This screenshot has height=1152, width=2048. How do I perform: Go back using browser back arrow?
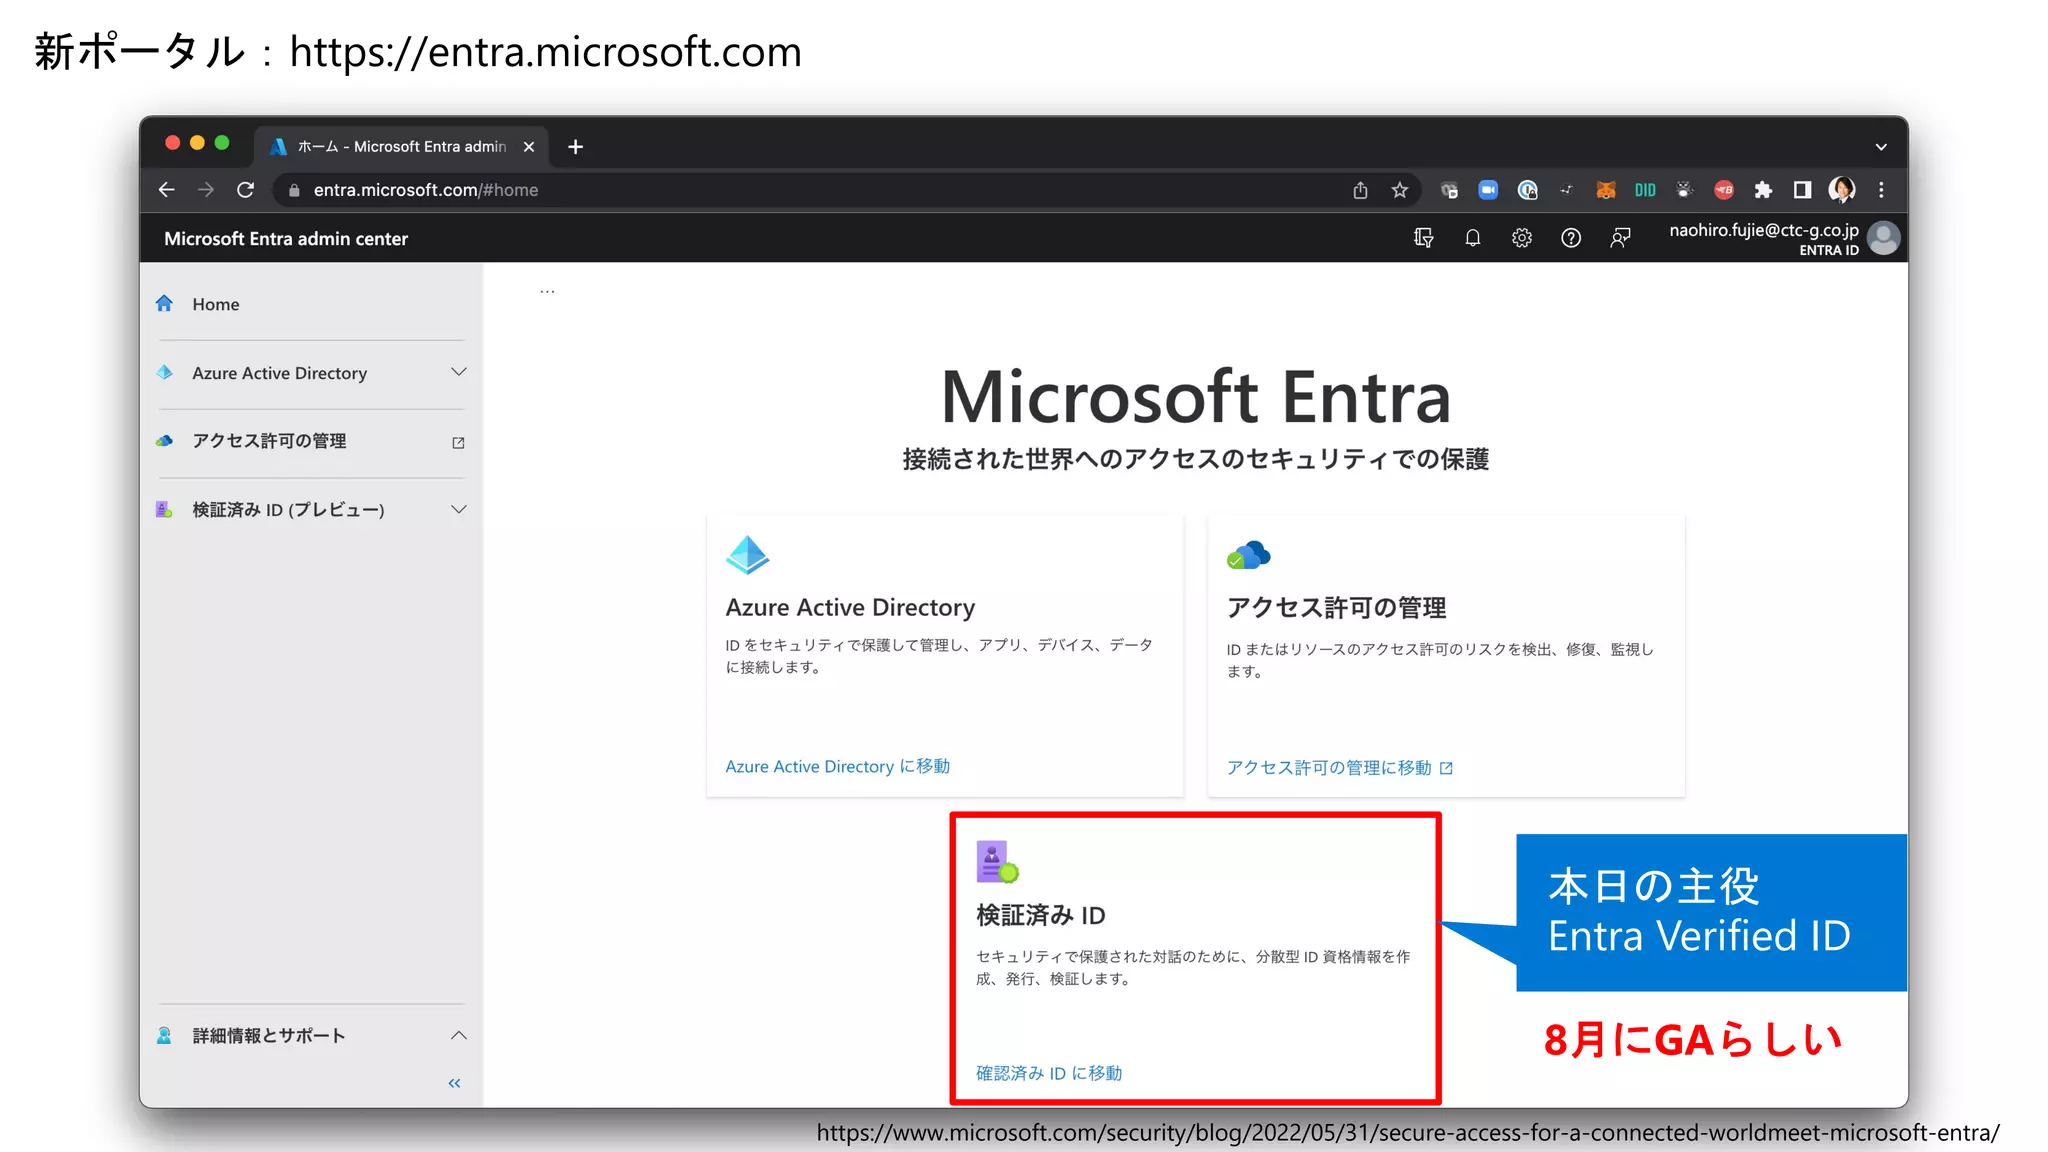[167, 190]
